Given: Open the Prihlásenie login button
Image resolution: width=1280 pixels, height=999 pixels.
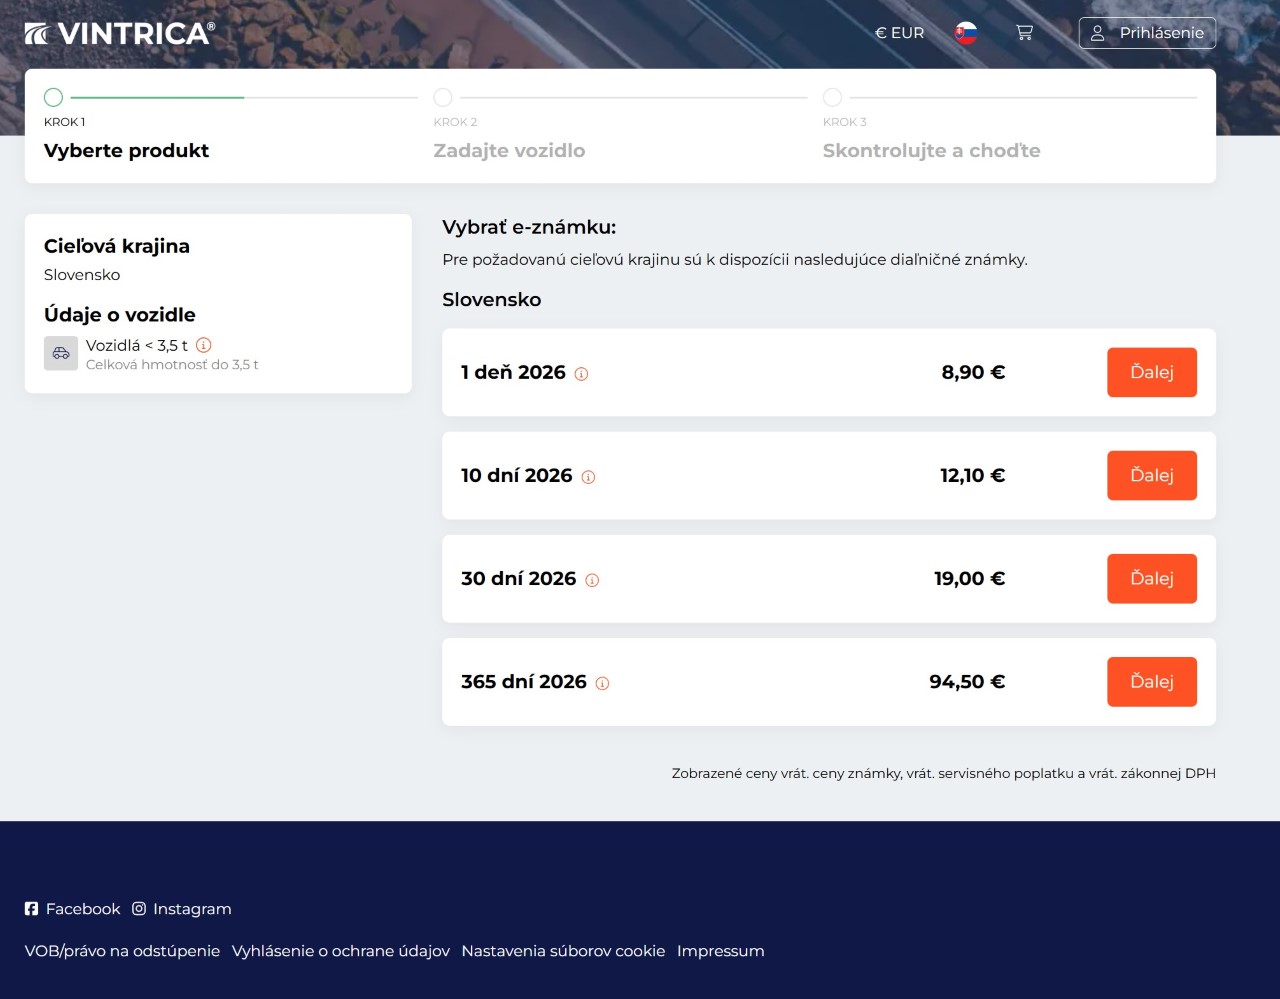Looking at the screenshot, I should point(1147,33).
